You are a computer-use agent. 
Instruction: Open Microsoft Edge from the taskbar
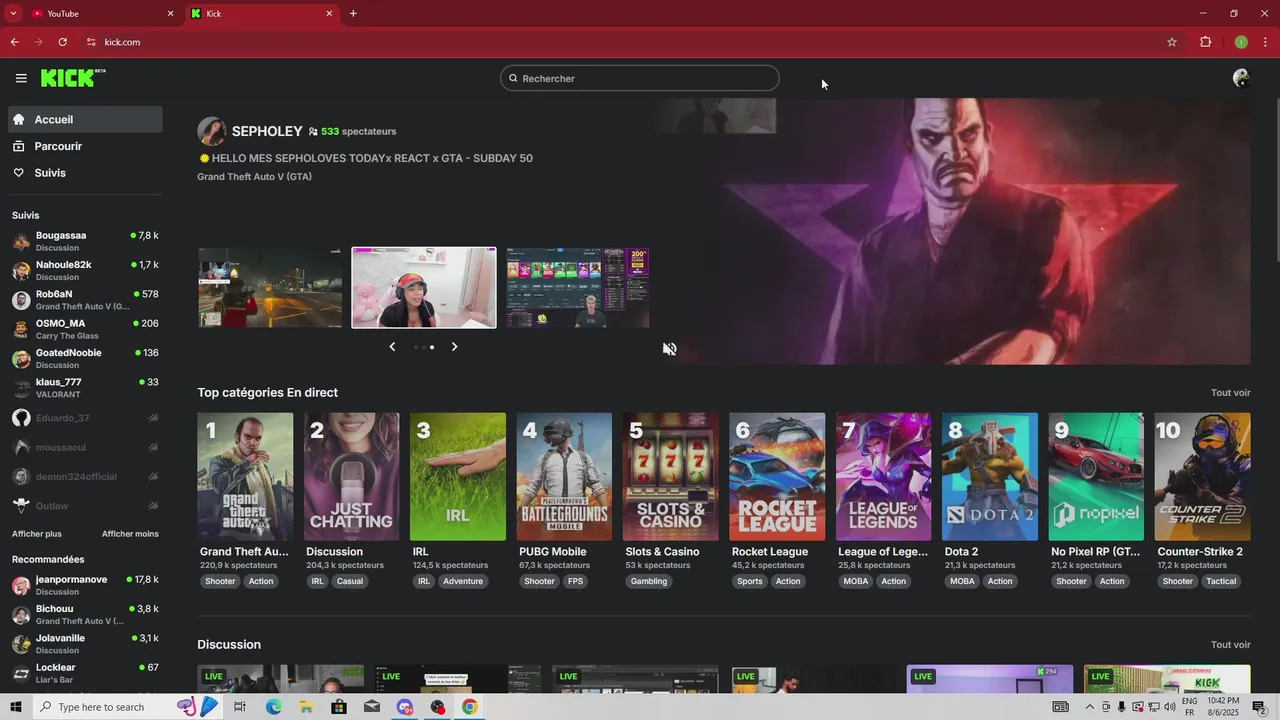273,707
